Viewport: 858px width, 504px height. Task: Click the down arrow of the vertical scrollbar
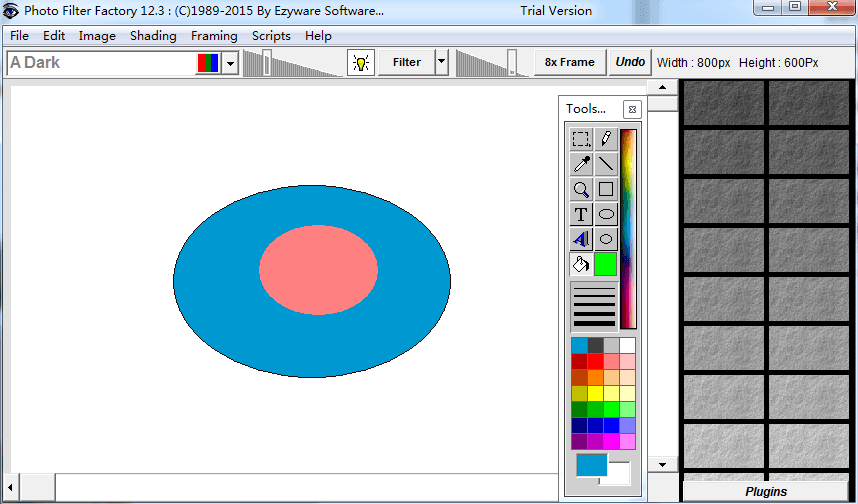tap(661, 465)
